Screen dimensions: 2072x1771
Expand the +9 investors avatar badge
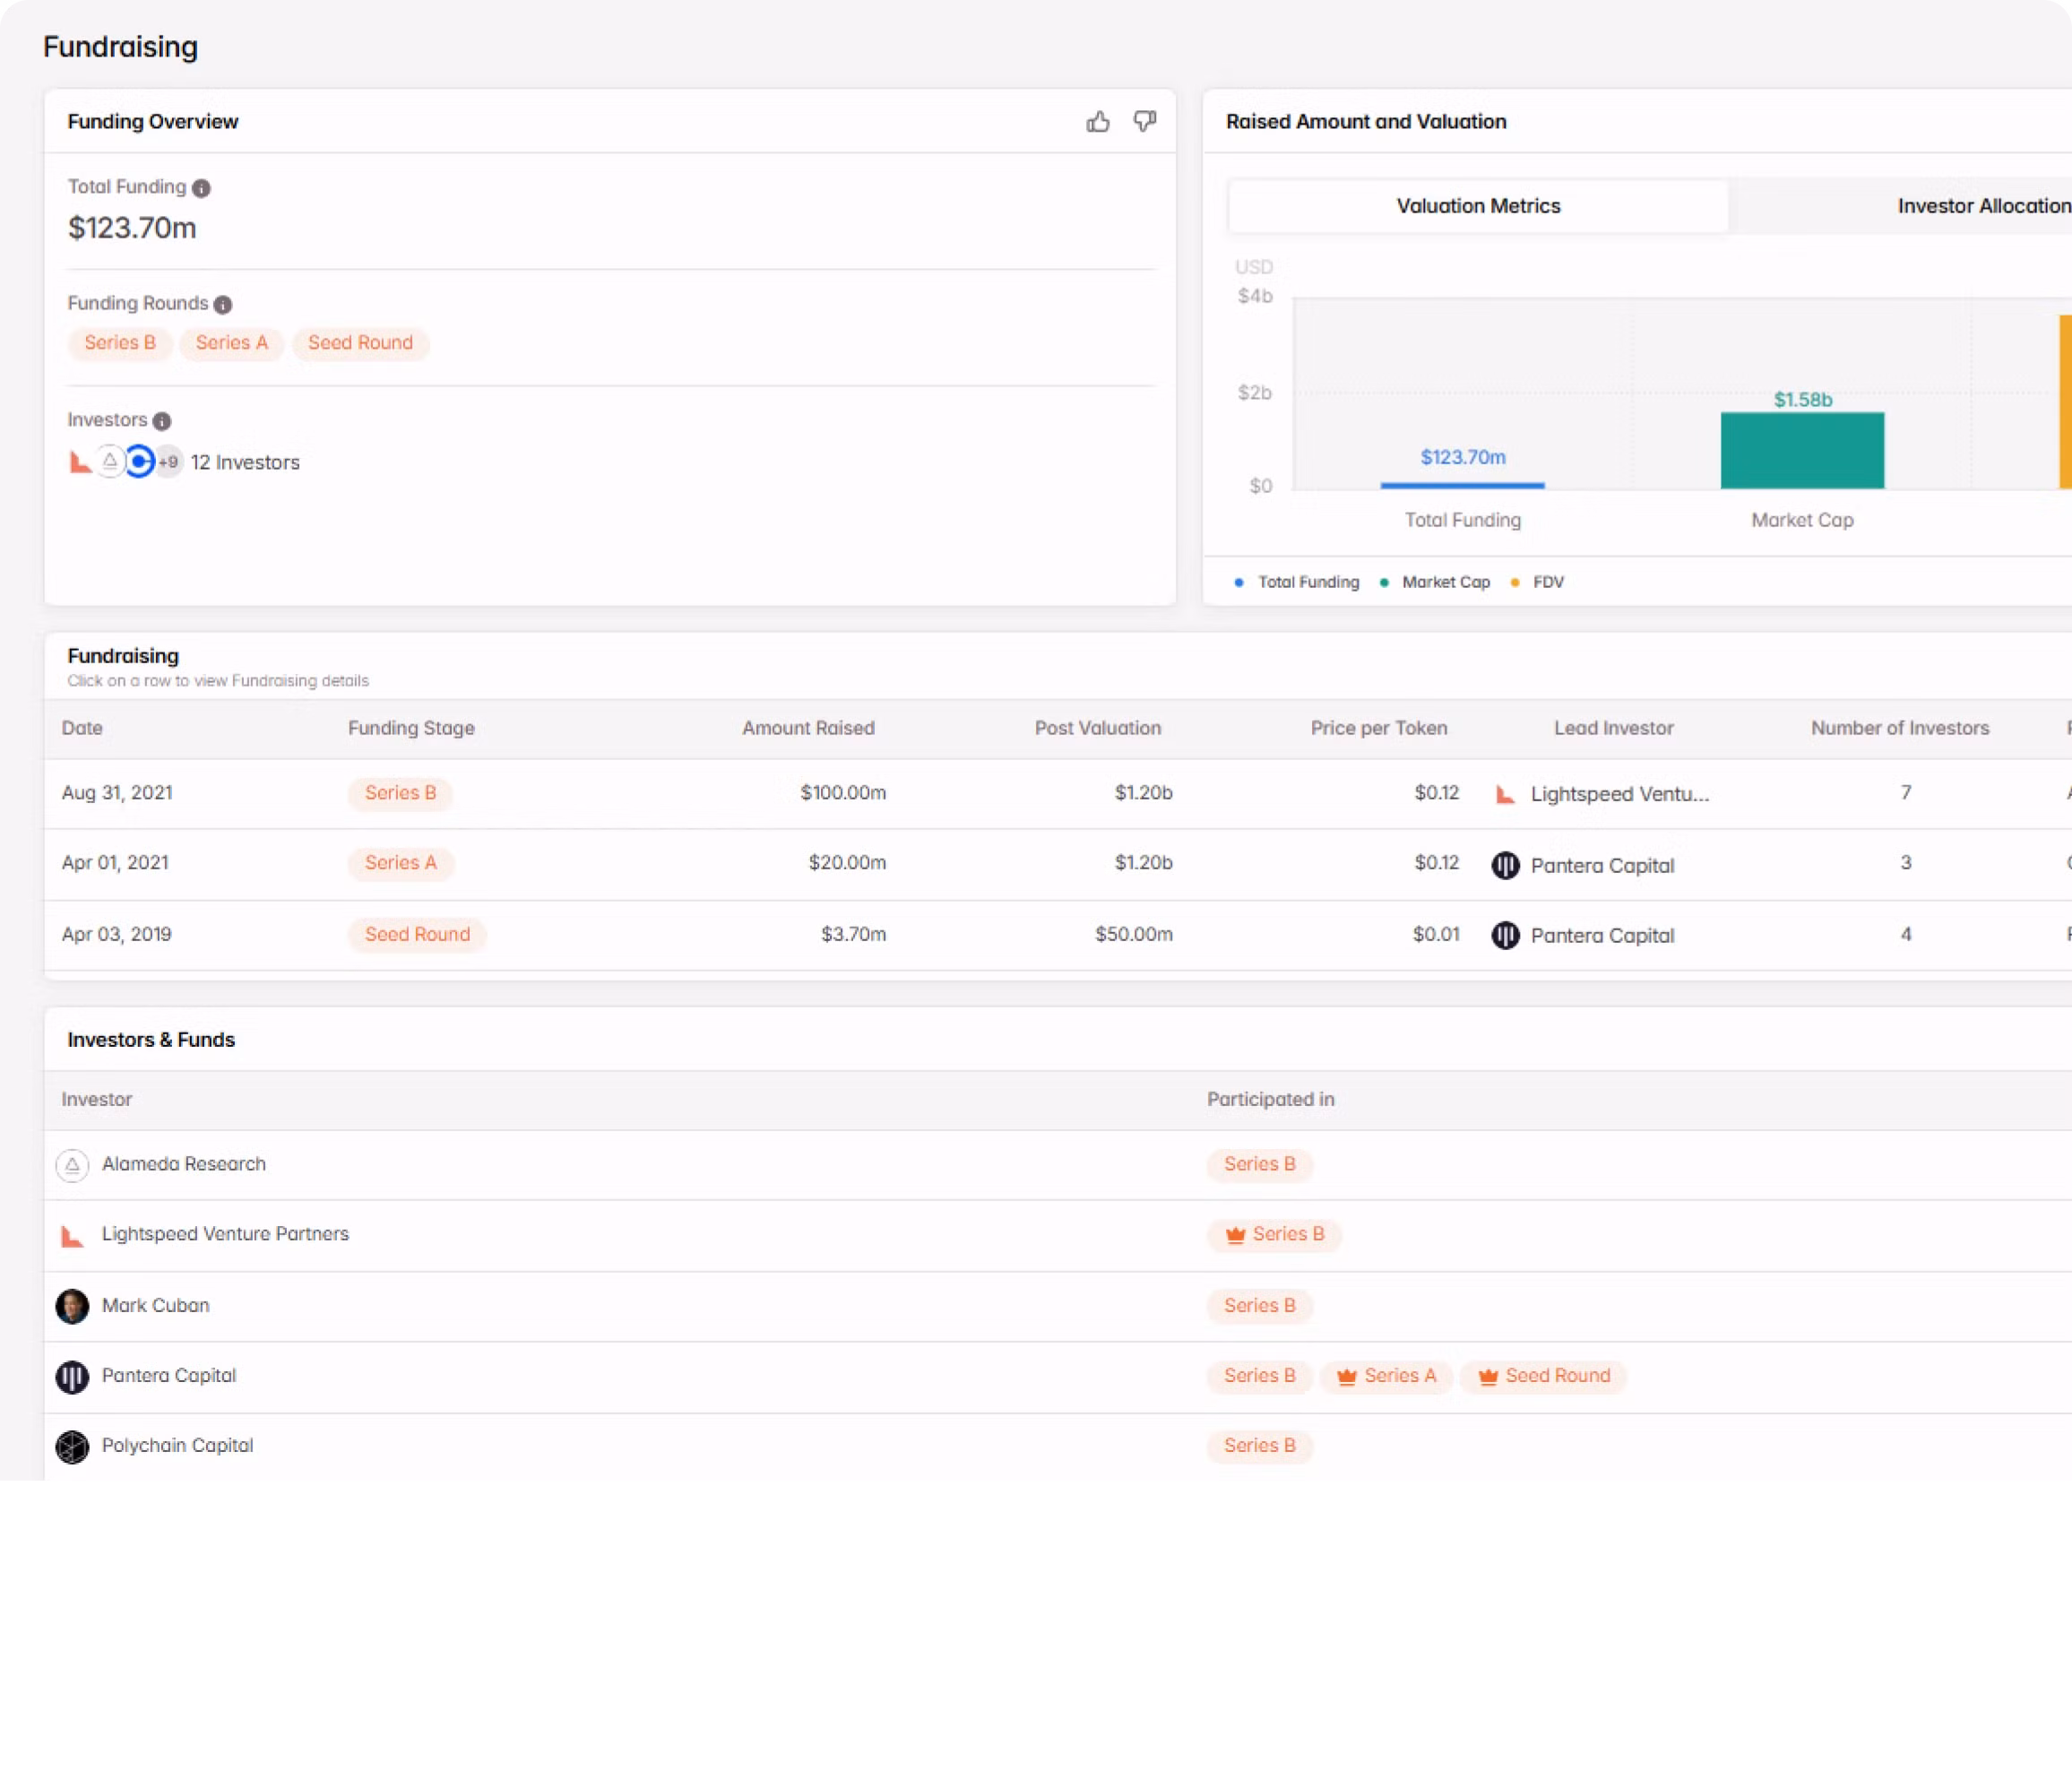coord(168,462)
